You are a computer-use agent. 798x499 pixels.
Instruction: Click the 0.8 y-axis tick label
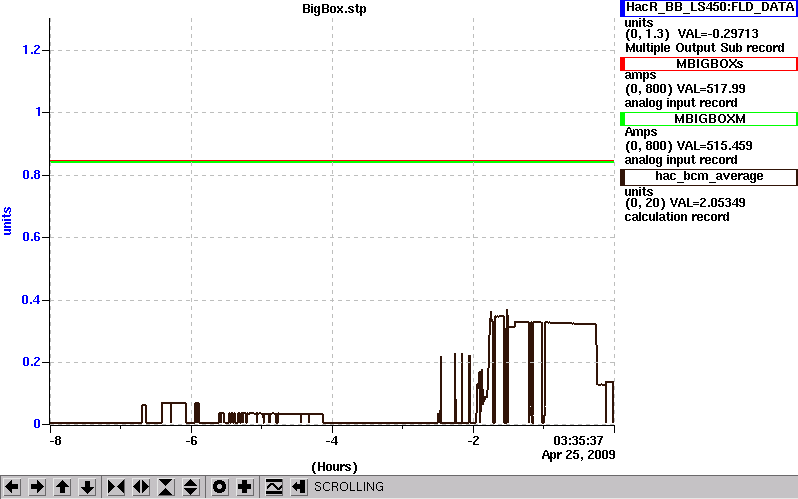point(31,175)
